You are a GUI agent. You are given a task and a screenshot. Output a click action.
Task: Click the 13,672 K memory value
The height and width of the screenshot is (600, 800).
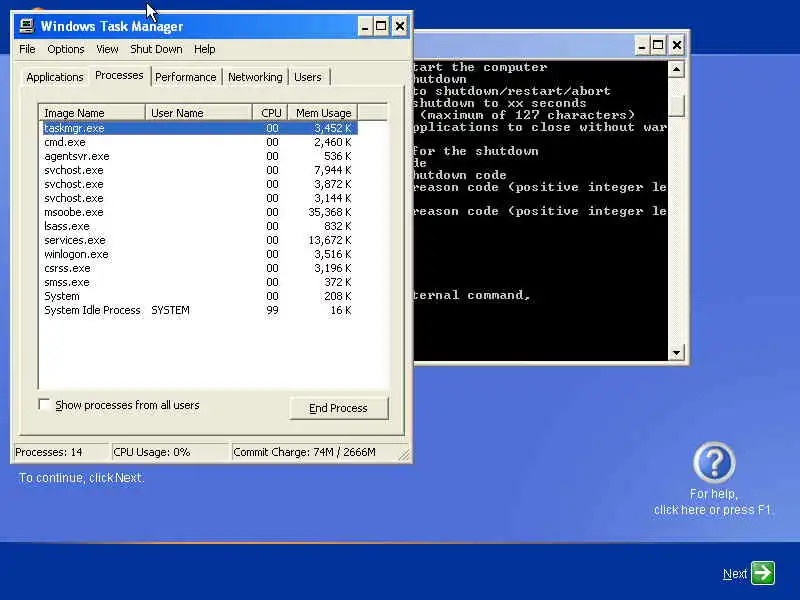(x=330, y=240)
